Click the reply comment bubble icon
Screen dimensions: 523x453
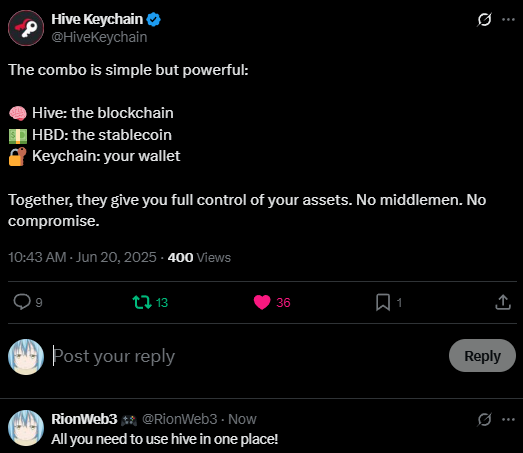[x=22, y=302]
